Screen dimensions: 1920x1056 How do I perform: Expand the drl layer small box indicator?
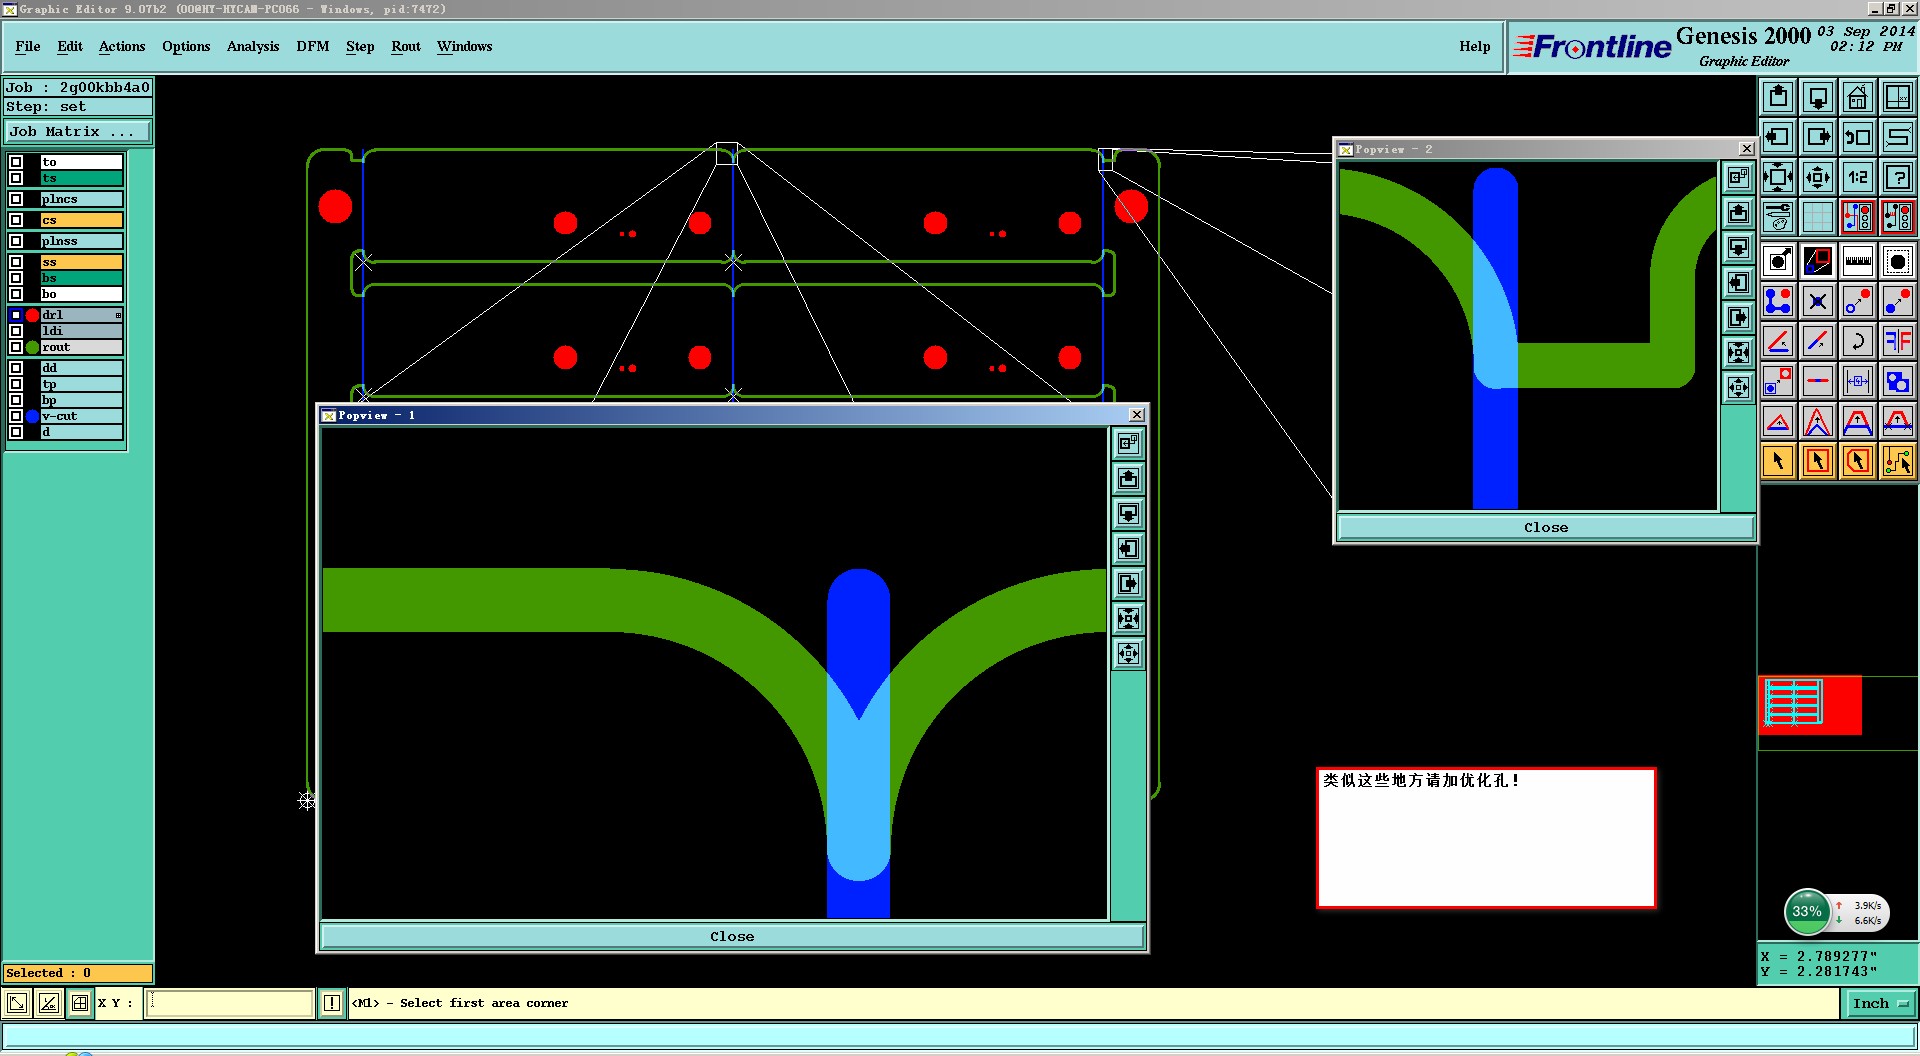tap(118, 315)
